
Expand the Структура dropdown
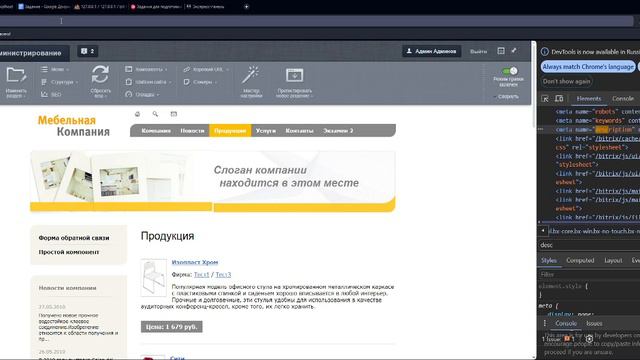pos(60,82)
